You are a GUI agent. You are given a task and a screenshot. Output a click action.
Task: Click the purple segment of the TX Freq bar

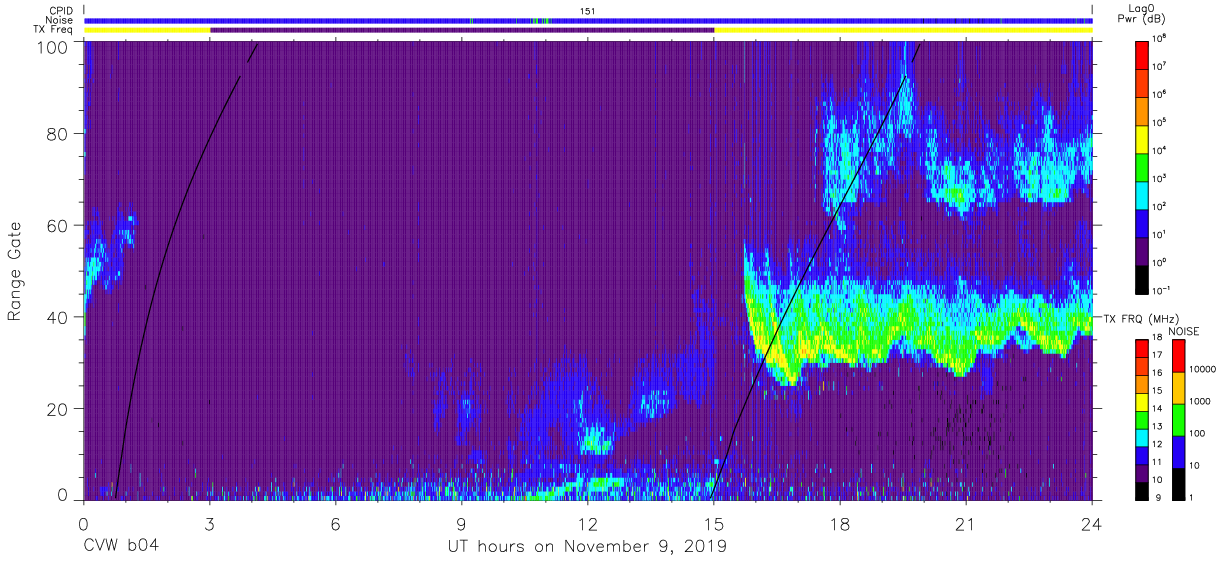tap(462, 30)
